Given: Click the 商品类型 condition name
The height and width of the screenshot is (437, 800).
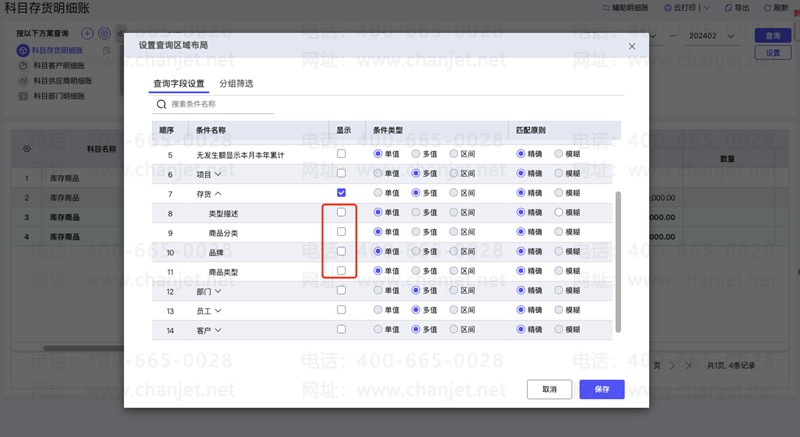Looking at the screenshot, I should click(223, 272).
